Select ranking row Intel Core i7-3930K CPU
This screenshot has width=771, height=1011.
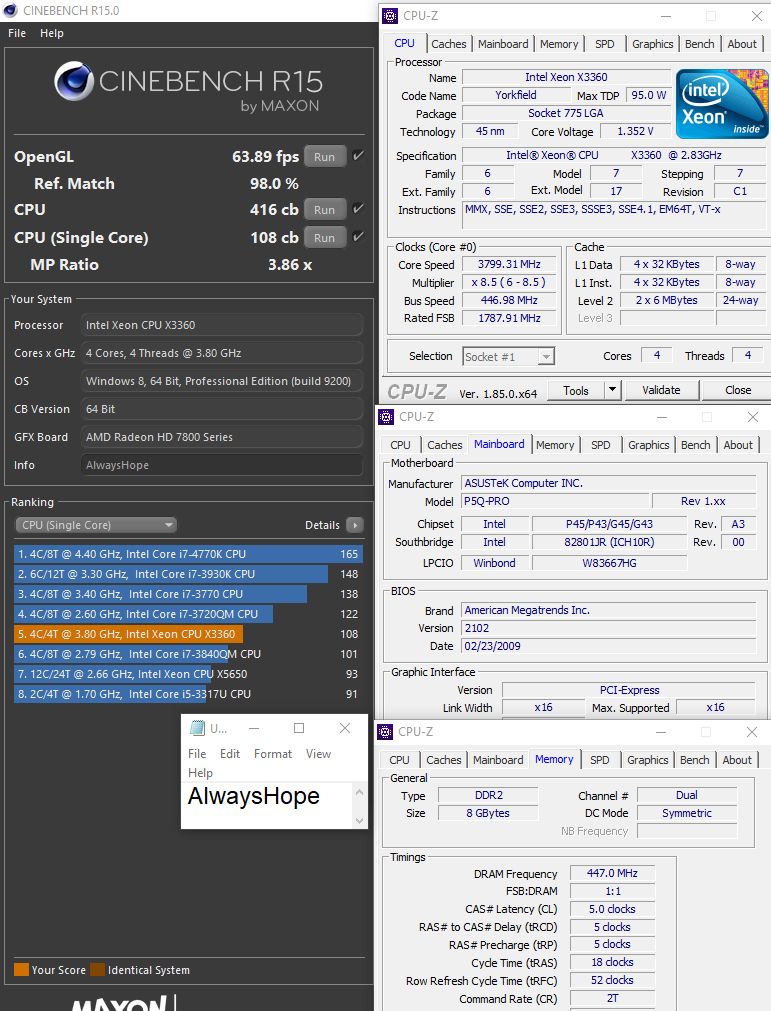(x=188, y=574)
